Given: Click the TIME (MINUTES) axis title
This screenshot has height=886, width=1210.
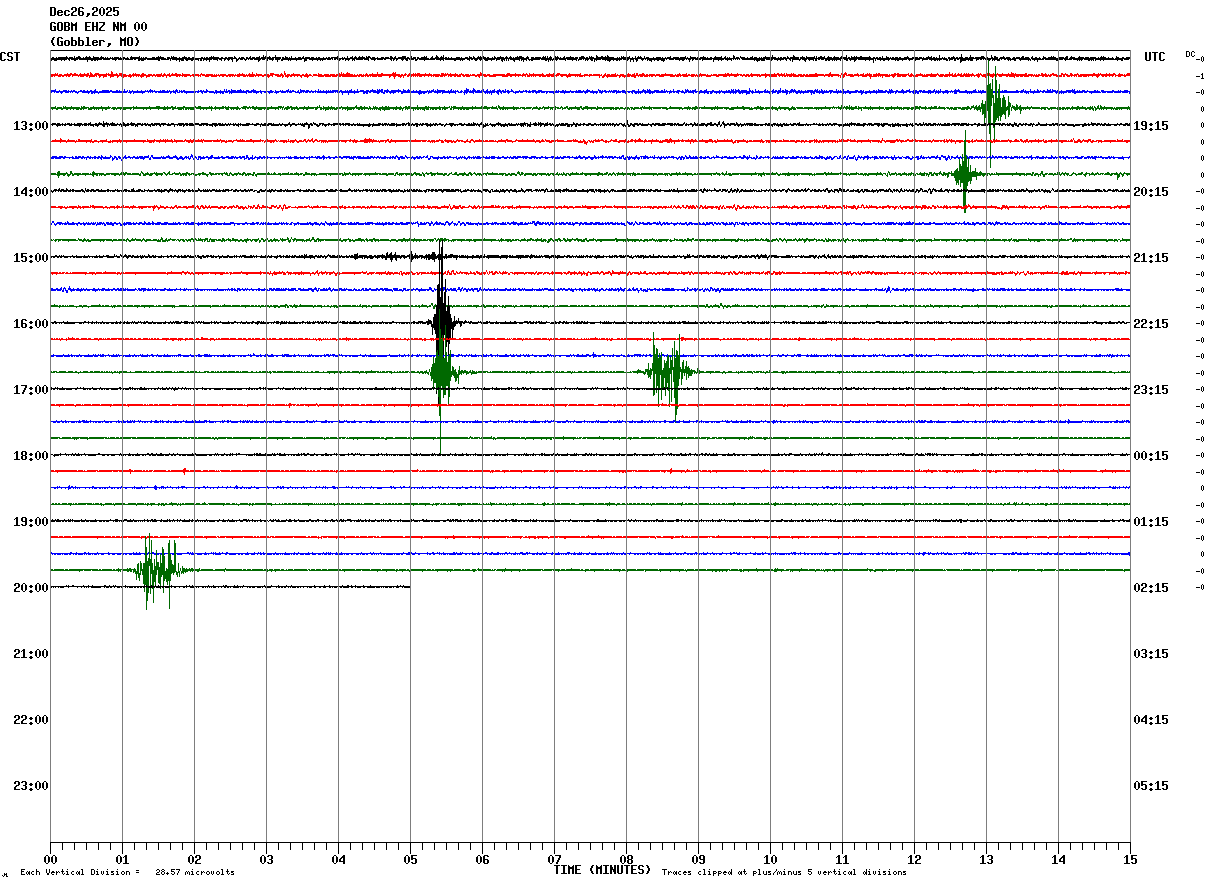Looking at the screenshot, I should (602, 870).
